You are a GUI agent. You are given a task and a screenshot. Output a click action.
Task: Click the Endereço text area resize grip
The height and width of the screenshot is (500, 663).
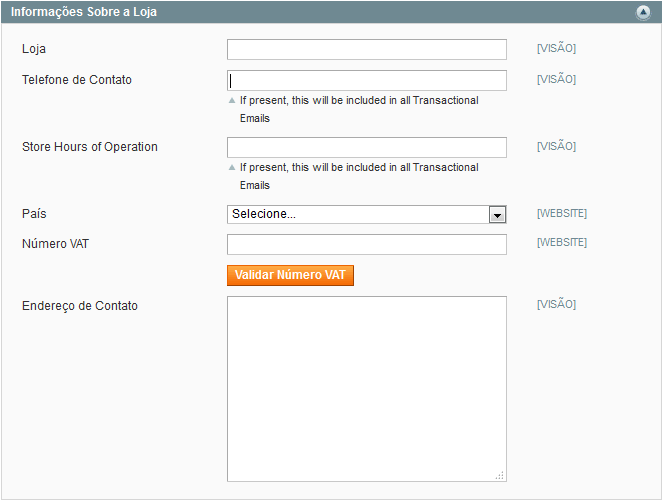tap(500, 475)
